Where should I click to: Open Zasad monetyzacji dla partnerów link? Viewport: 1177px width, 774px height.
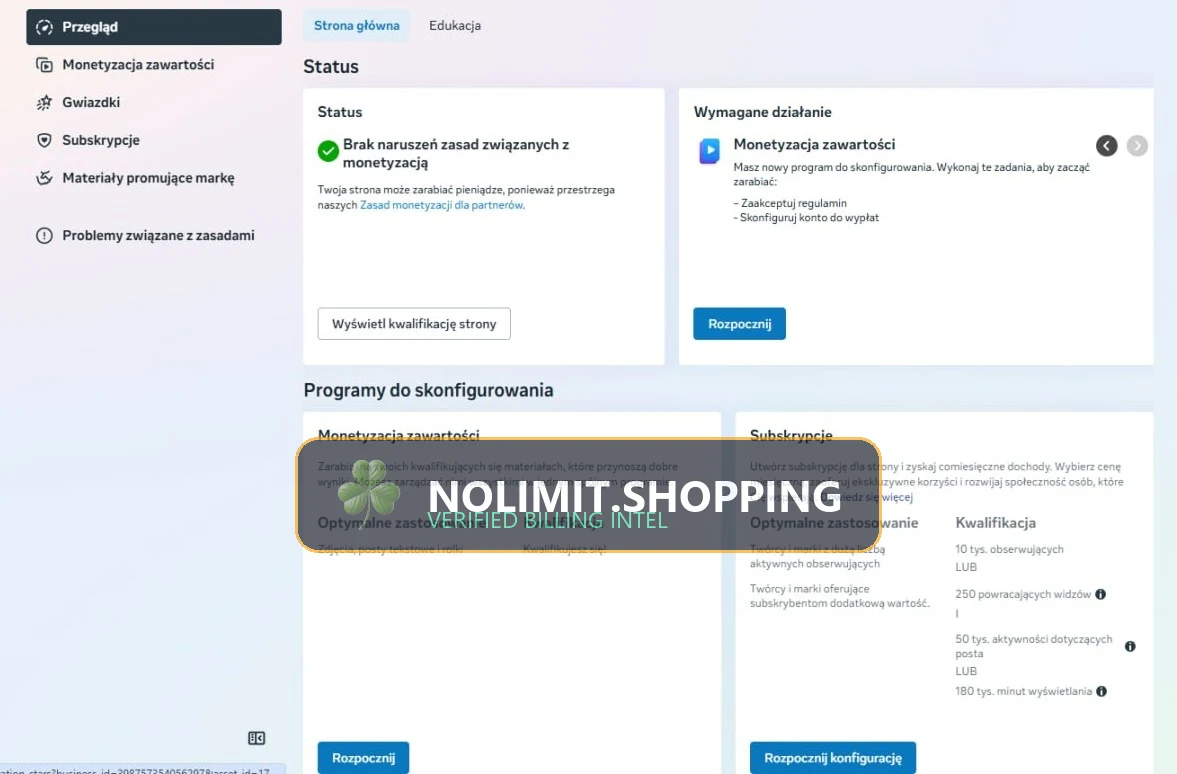[441, 205]
